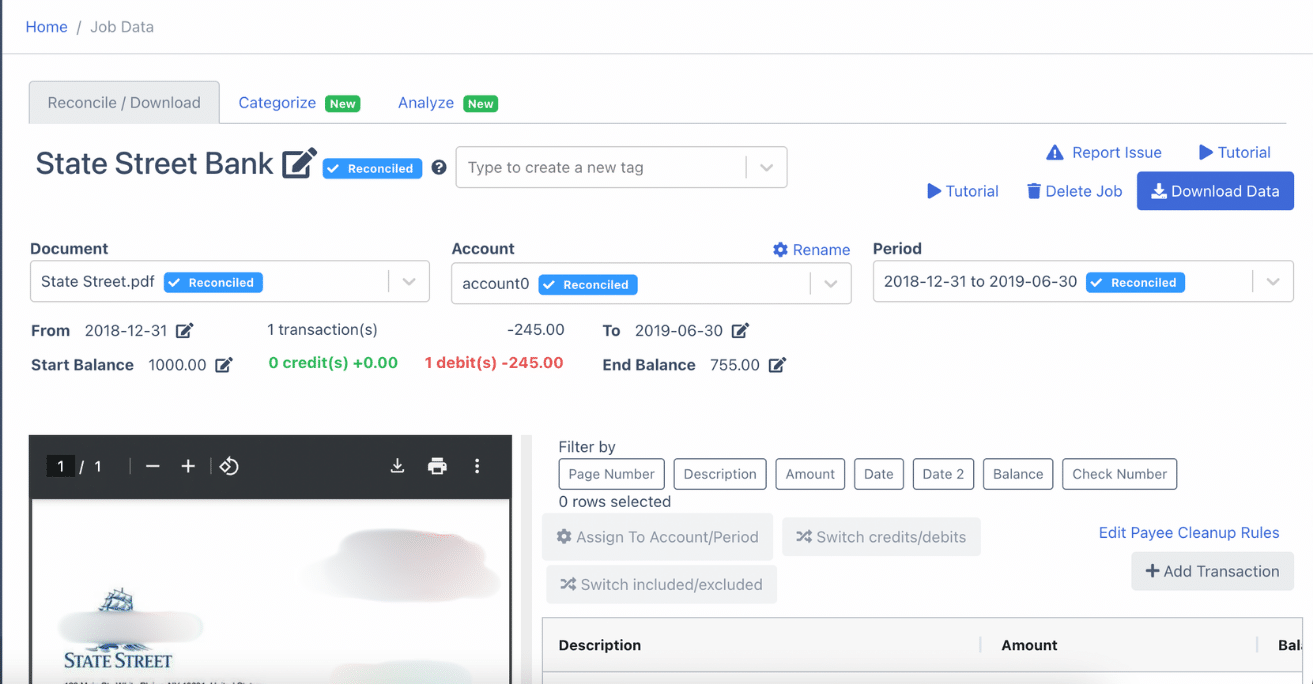Sort by Description column header
The width and height of the screenshot is (1314, 685).
pyautogui.click(x=600, y=645)
